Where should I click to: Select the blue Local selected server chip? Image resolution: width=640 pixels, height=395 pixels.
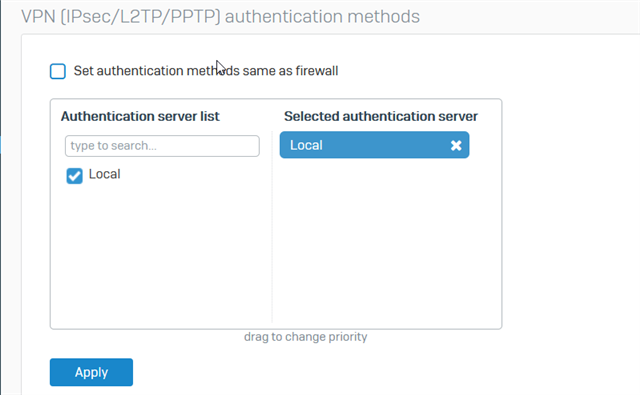point(374,145)
